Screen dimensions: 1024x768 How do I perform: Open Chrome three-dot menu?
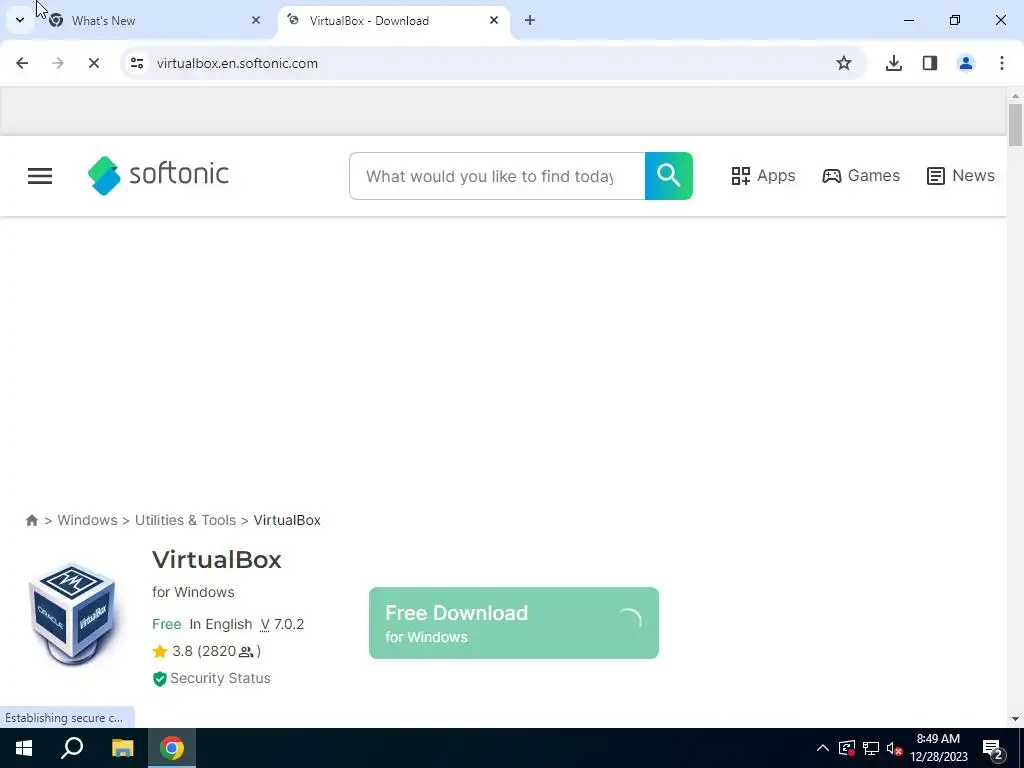1002,63
